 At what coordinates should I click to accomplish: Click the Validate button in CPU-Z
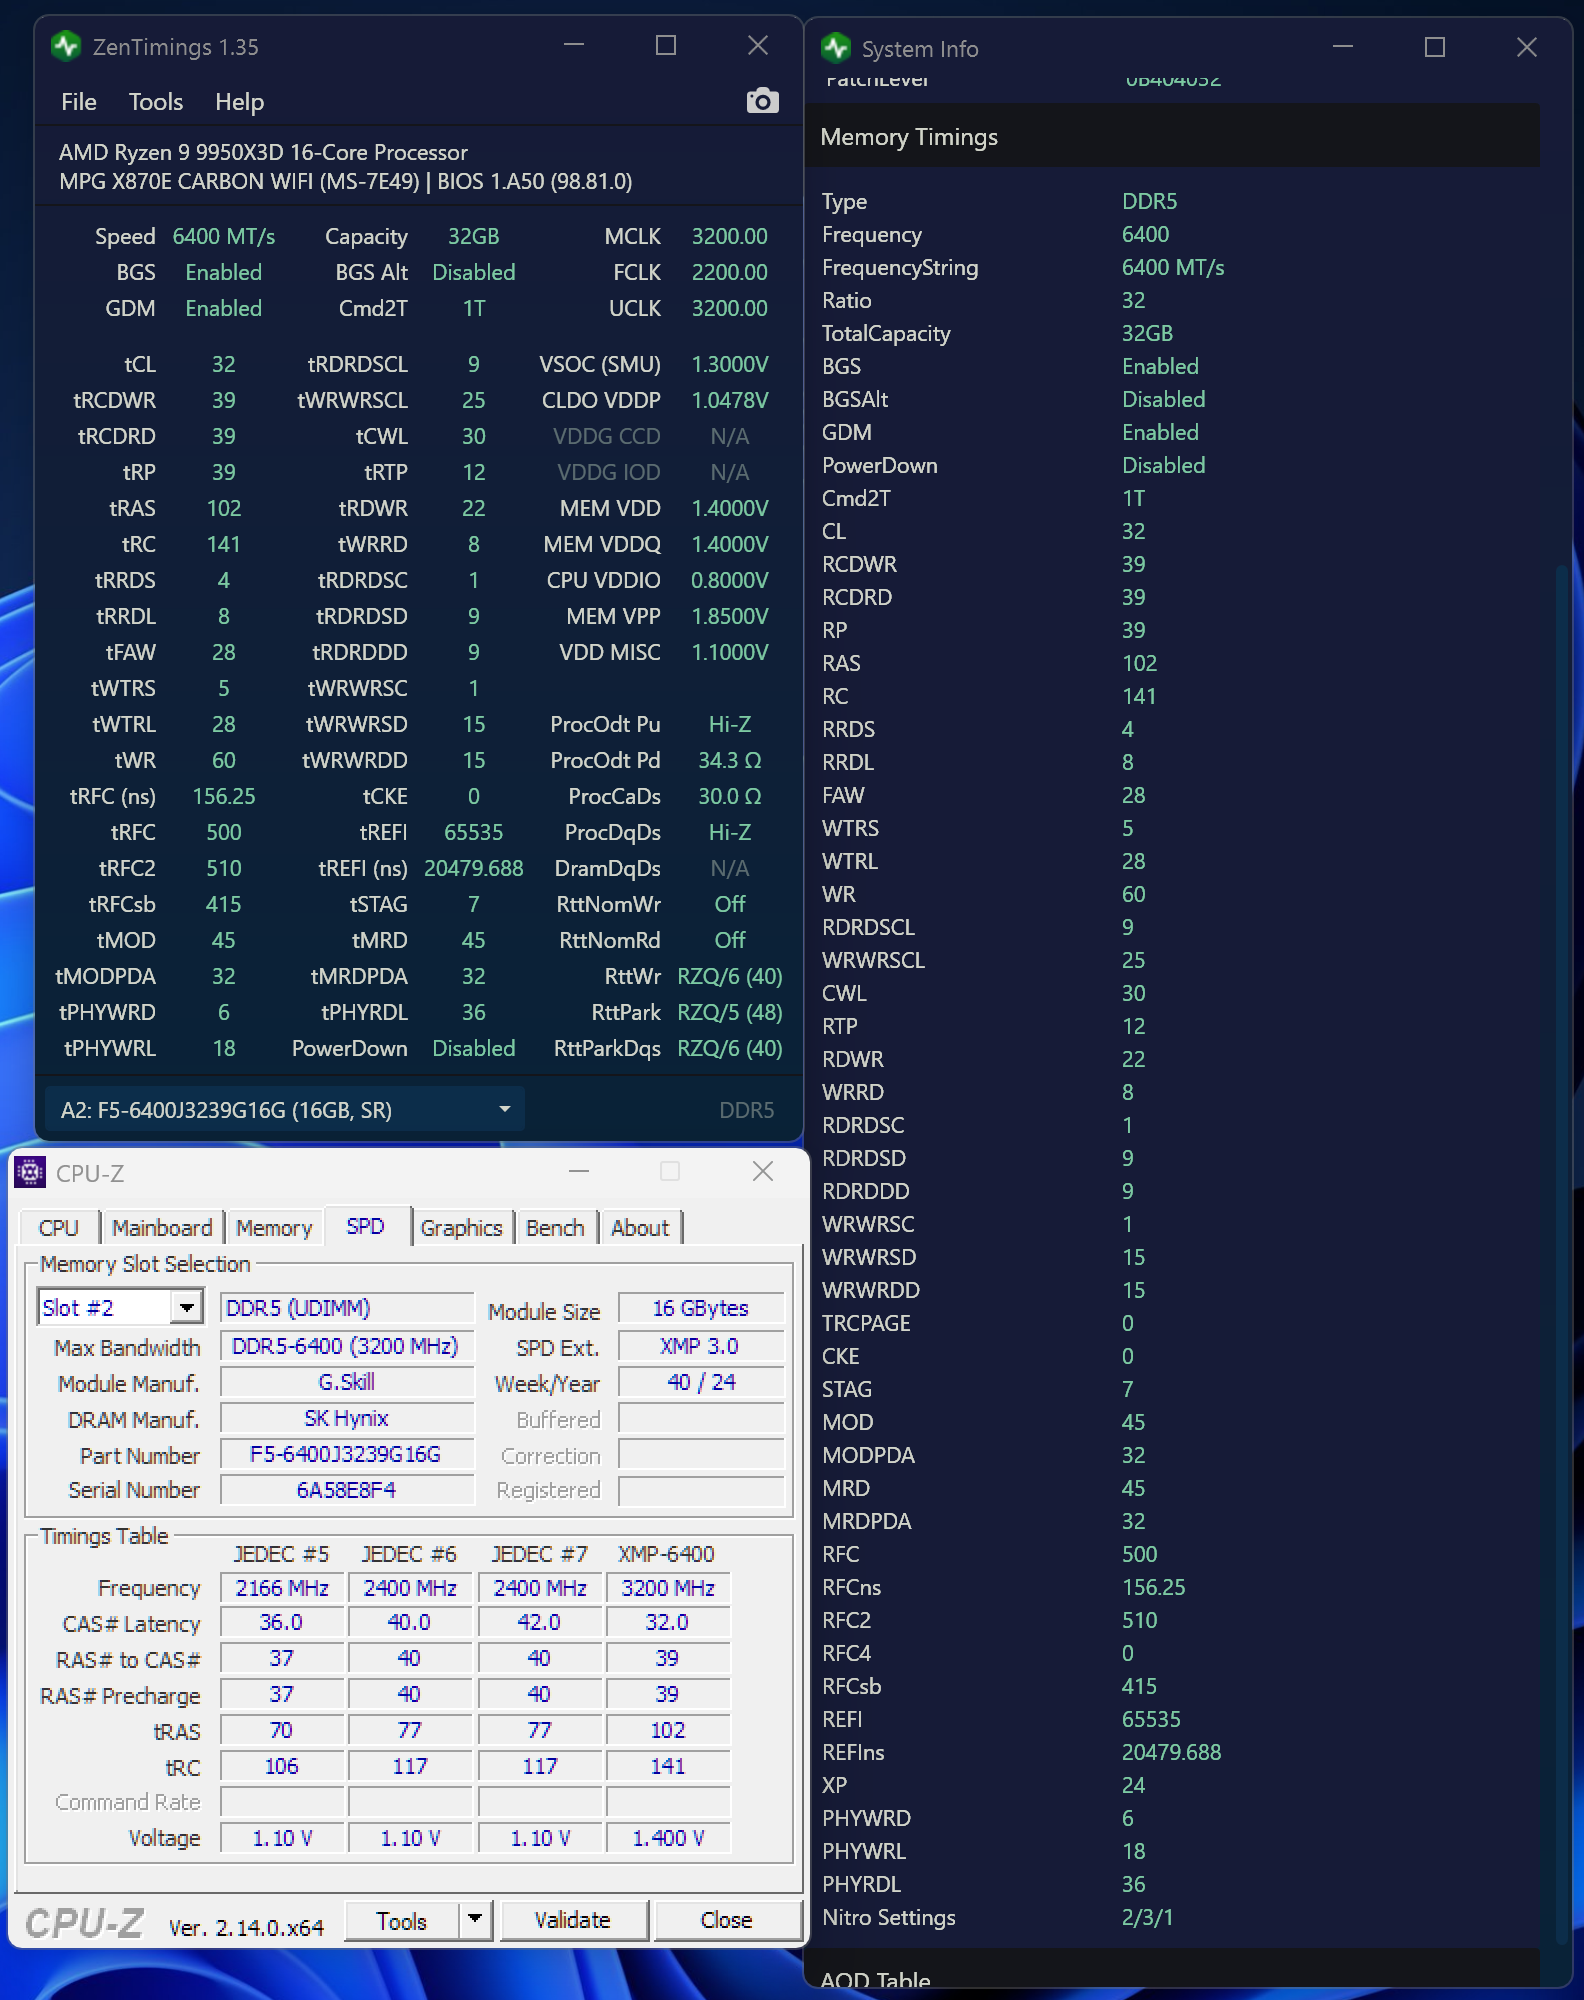point(573,1920)
